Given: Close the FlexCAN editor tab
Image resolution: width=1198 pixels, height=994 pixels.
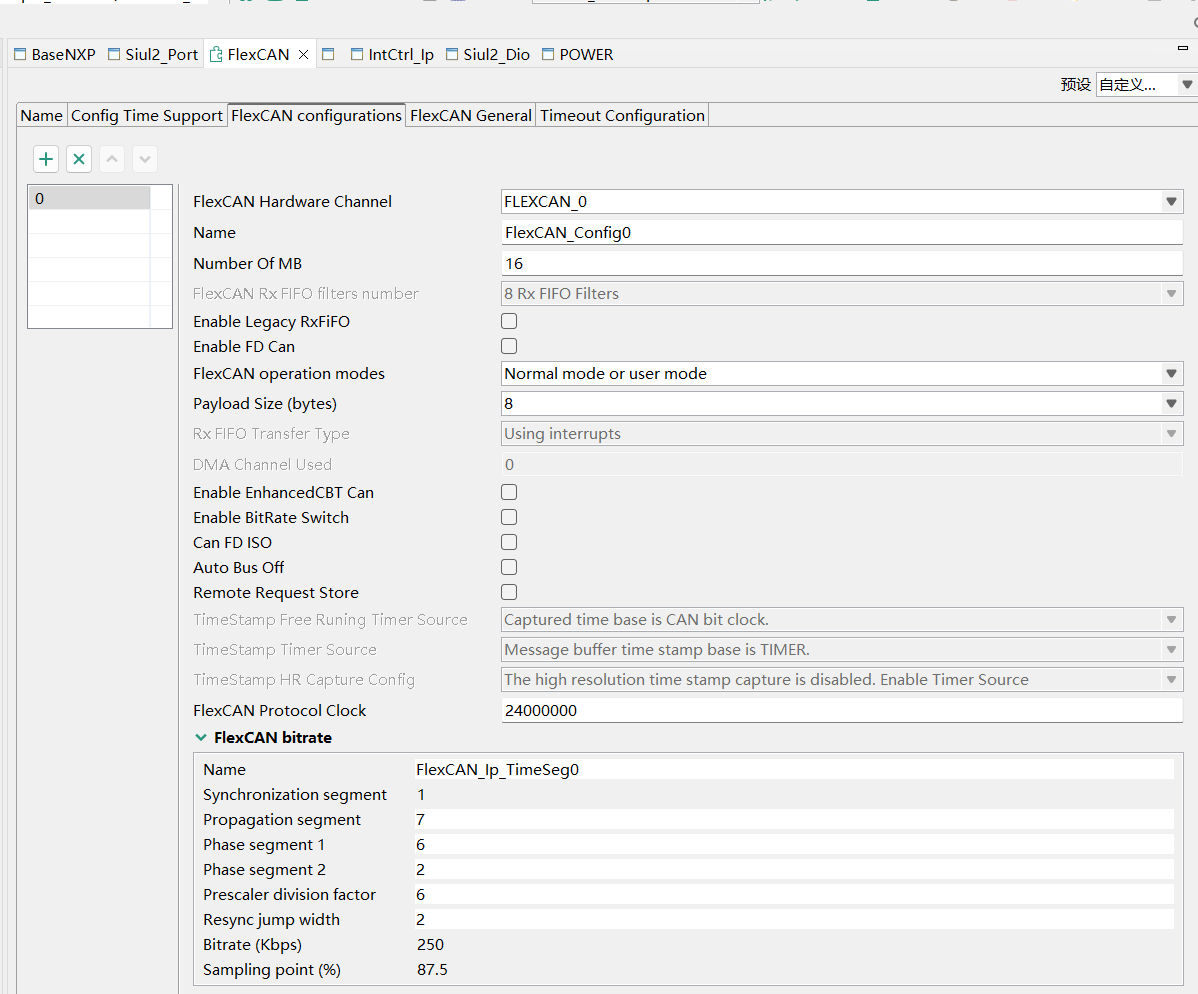Looking at the screenshot, I should tap(303, 54).
